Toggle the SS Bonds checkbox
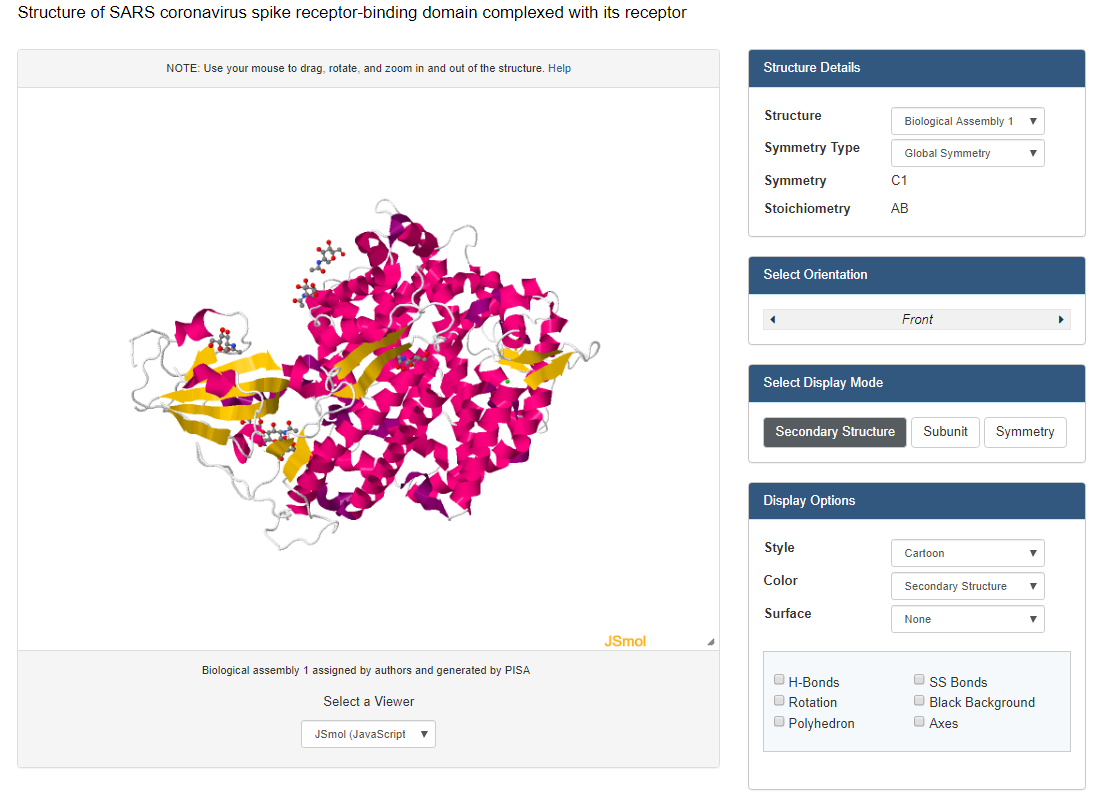Viewport: 1102px width, 801px height. pos(920,681)
